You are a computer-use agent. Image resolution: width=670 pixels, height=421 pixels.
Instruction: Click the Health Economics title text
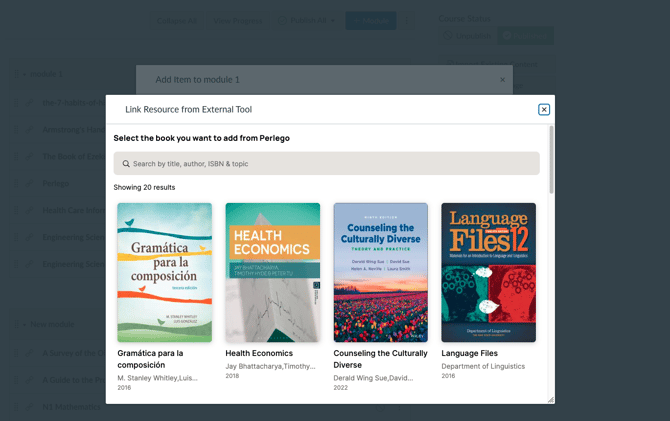(x=259, y=353)
